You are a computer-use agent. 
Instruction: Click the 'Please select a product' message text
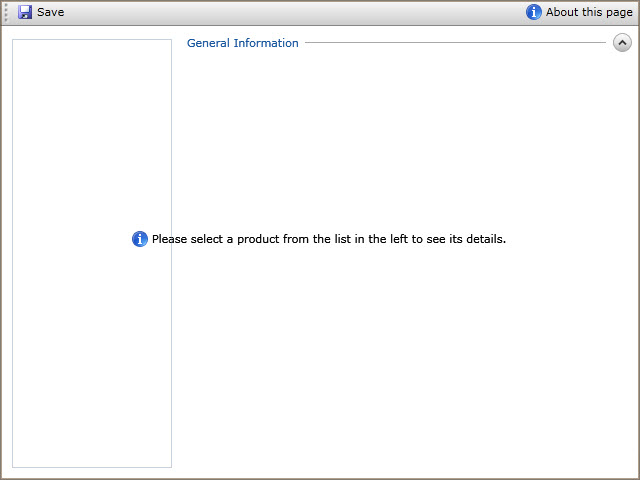pos(328,239)
